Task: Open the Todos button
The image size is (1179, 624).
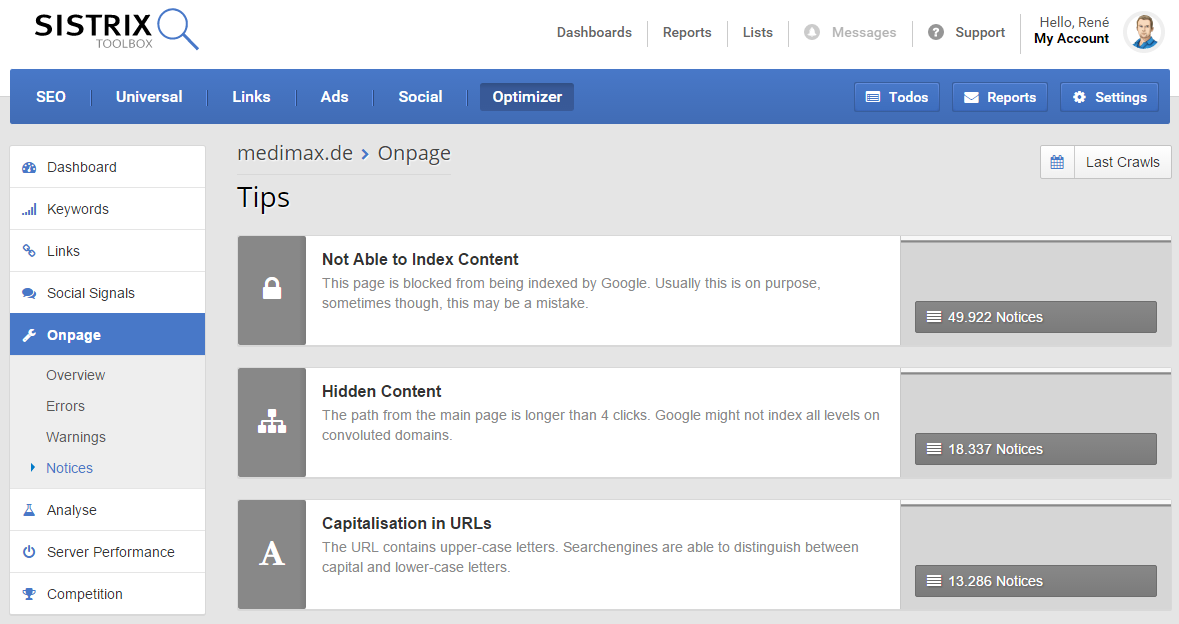Action: 897,97
